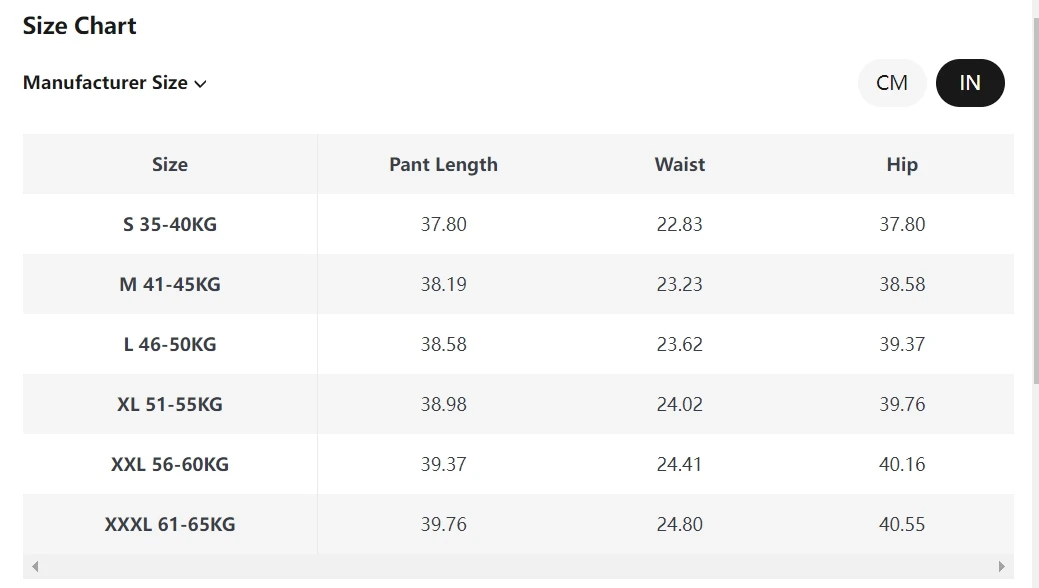The width and height of the screenshot is (1039, 588).
Task: Select the IN unit toggle
Action: click(x=970, y=83)
